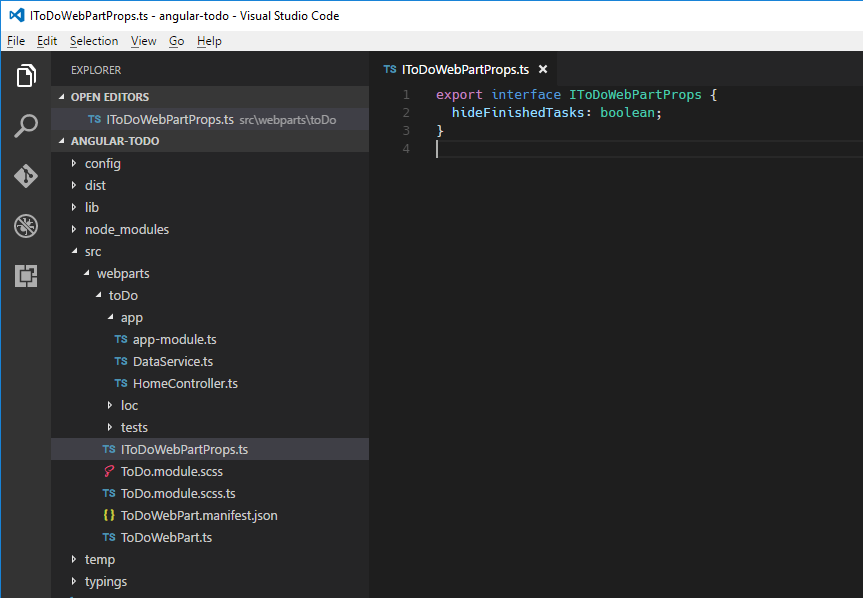
Task: Click the TS icon beside HomeController.ts
Action: 121,383
